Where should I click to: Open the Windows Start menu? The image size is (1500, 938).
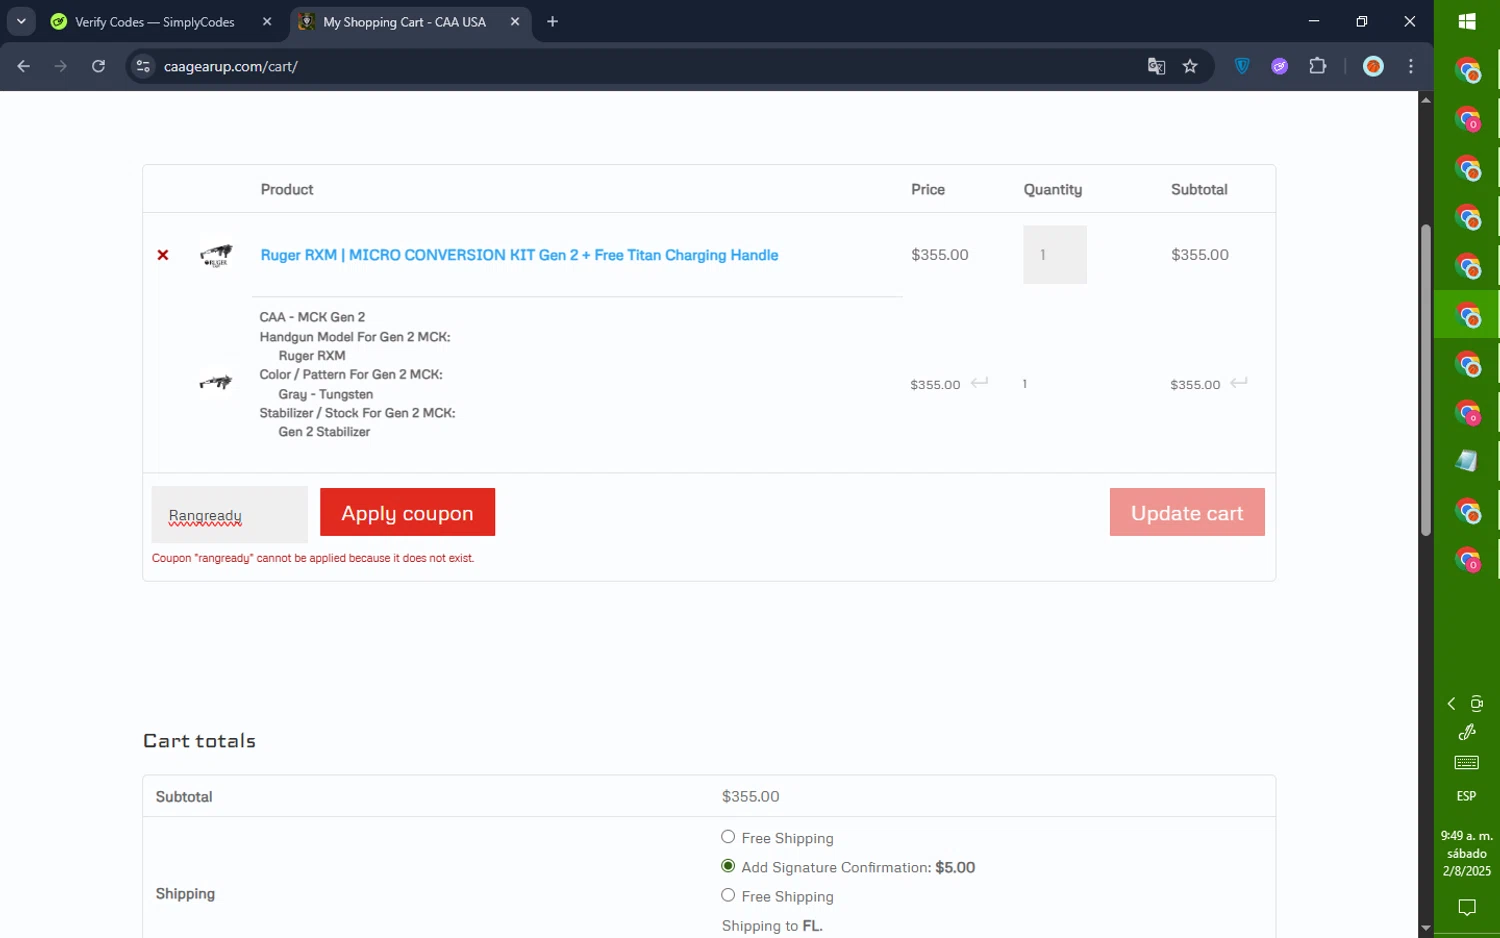(1467, 21)
